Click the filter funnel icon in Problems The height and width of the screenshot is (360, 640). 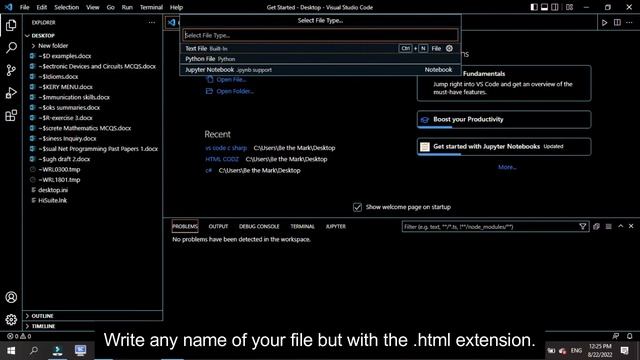tap(582, 227)
